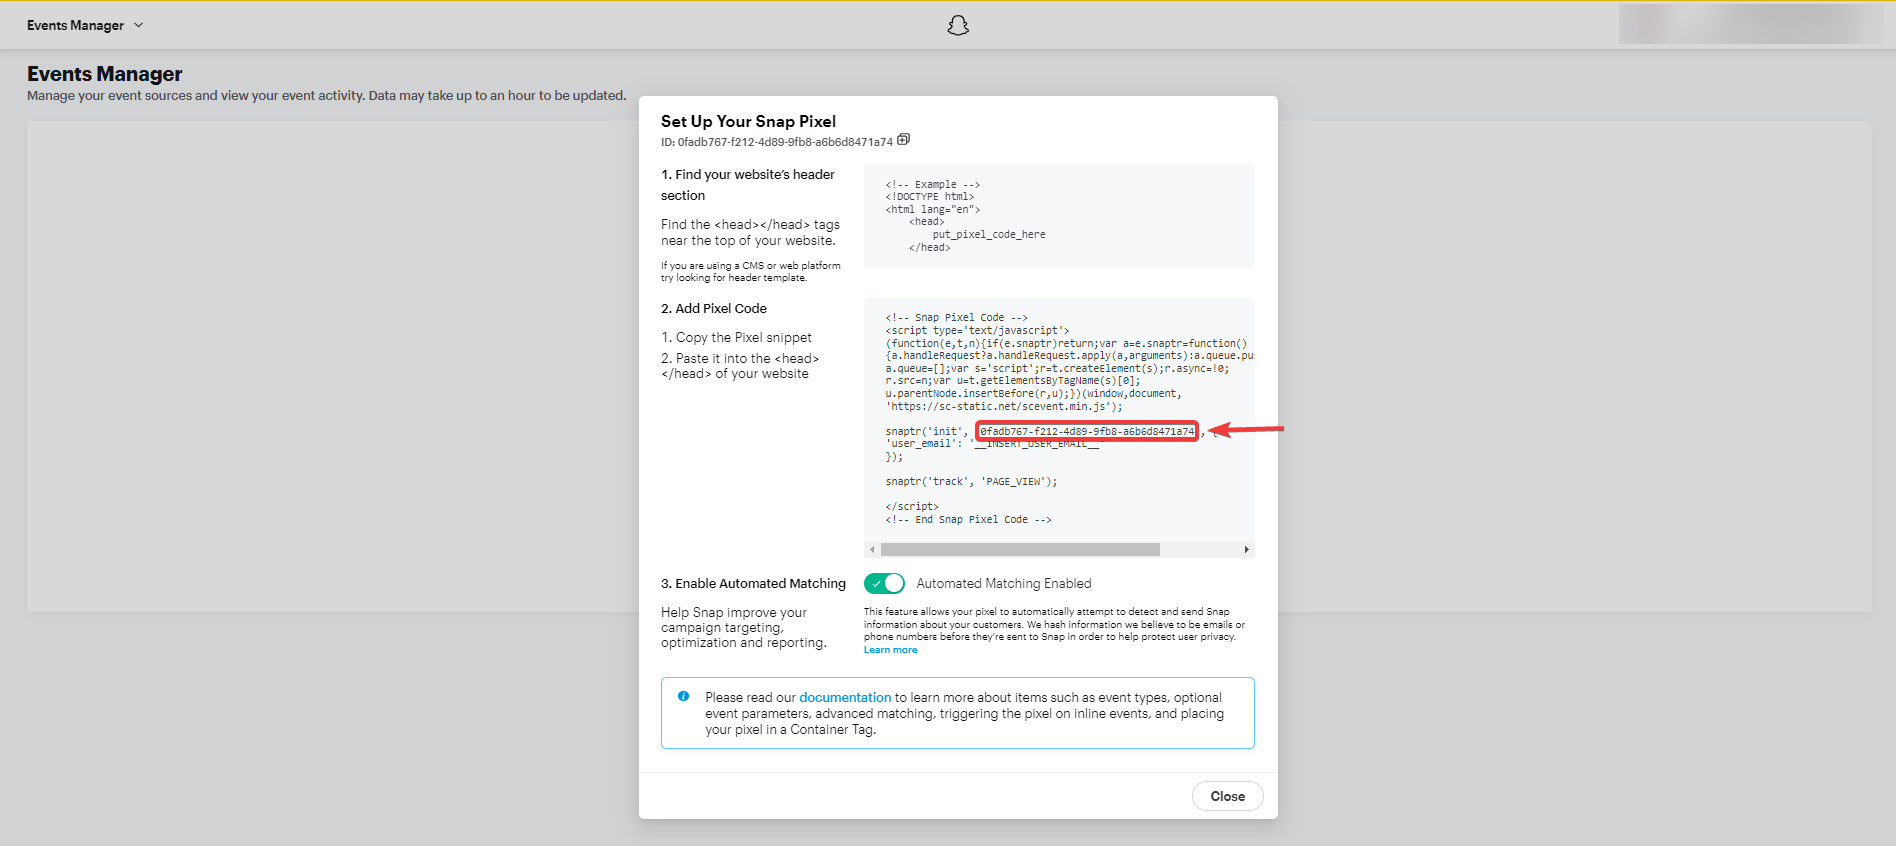The image size is (1896, 846).
Task: Click '3. Enable Automated Matching' heading
Action: point(753,583)
